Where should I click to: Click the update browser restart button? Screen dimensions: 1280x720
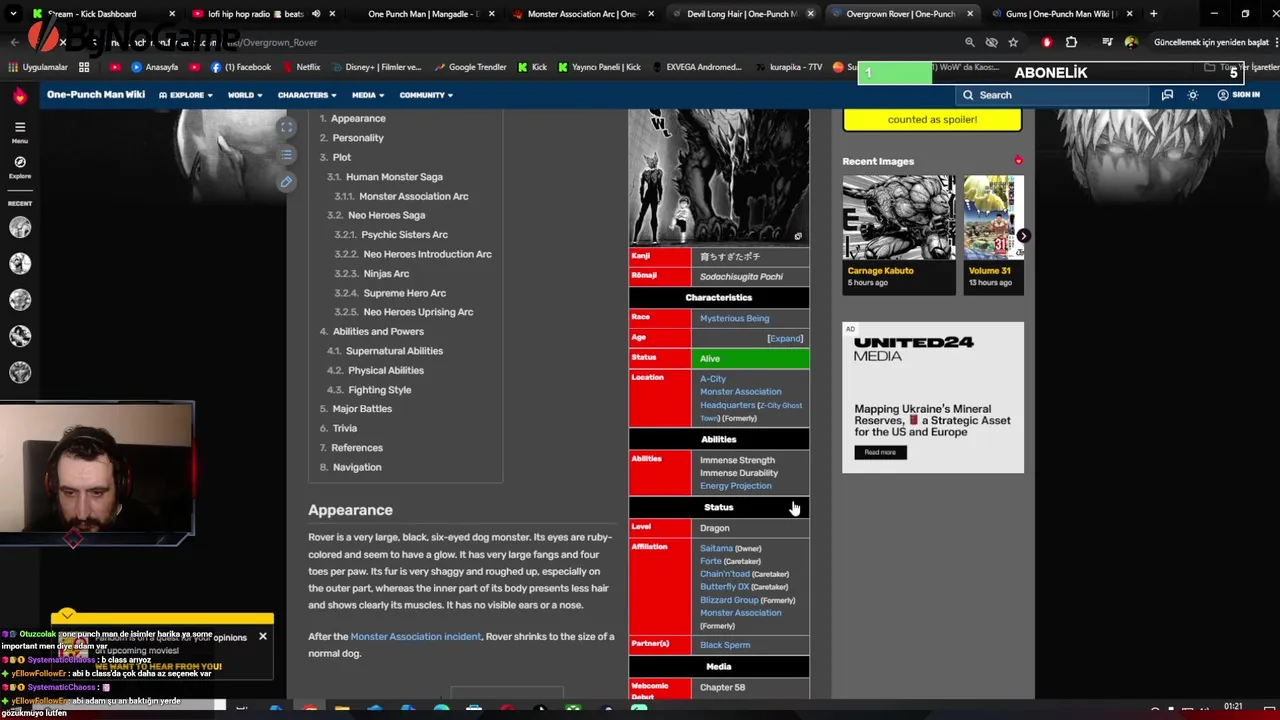[1211, 42]
